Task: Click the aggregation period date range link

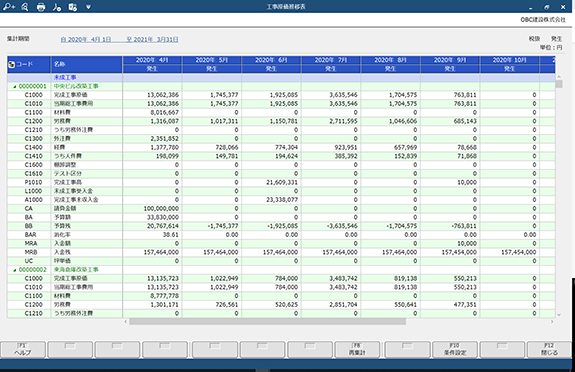Action: click(120, 40)
